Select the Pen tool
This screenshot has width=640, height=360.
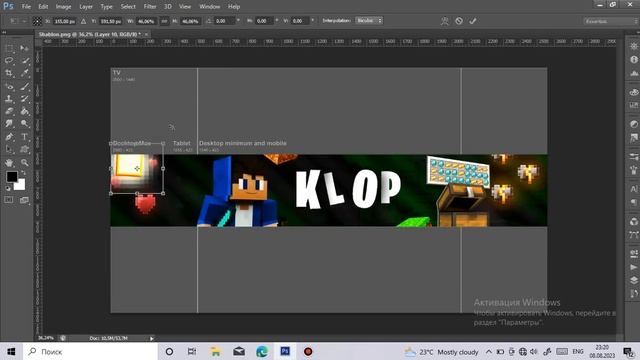click(9, 137)
